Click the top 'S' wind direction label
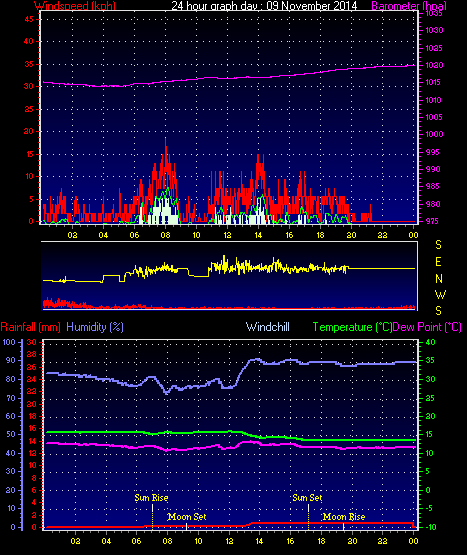 pos(438,245)
